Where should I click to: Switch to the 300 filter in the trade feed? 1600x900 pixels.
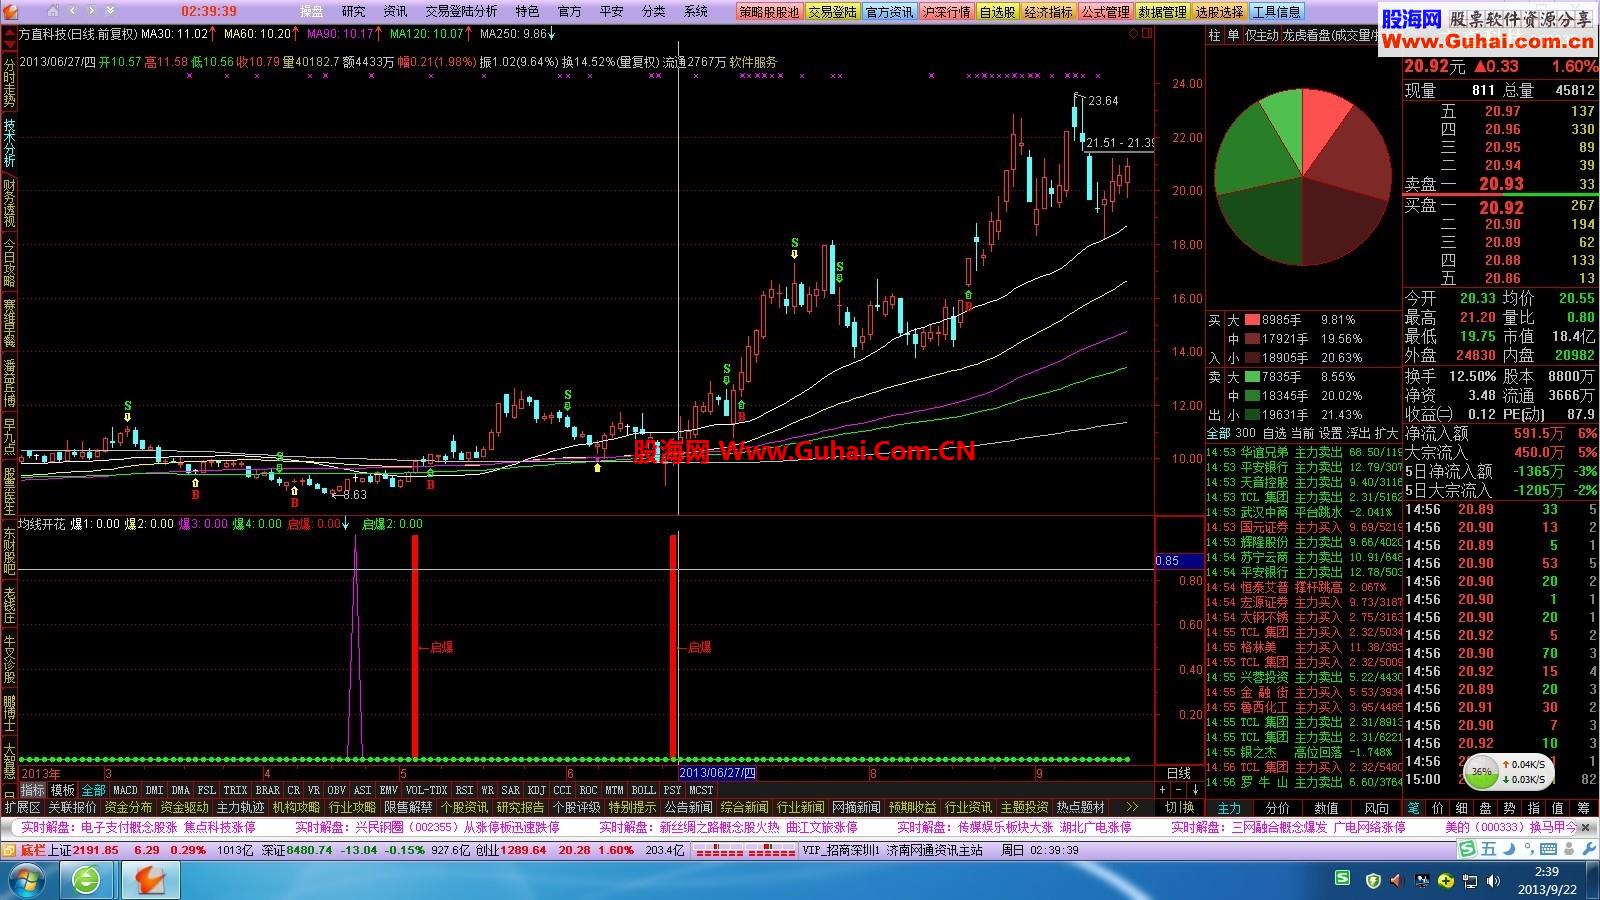pyautogui.click(x=1245, y=433)
